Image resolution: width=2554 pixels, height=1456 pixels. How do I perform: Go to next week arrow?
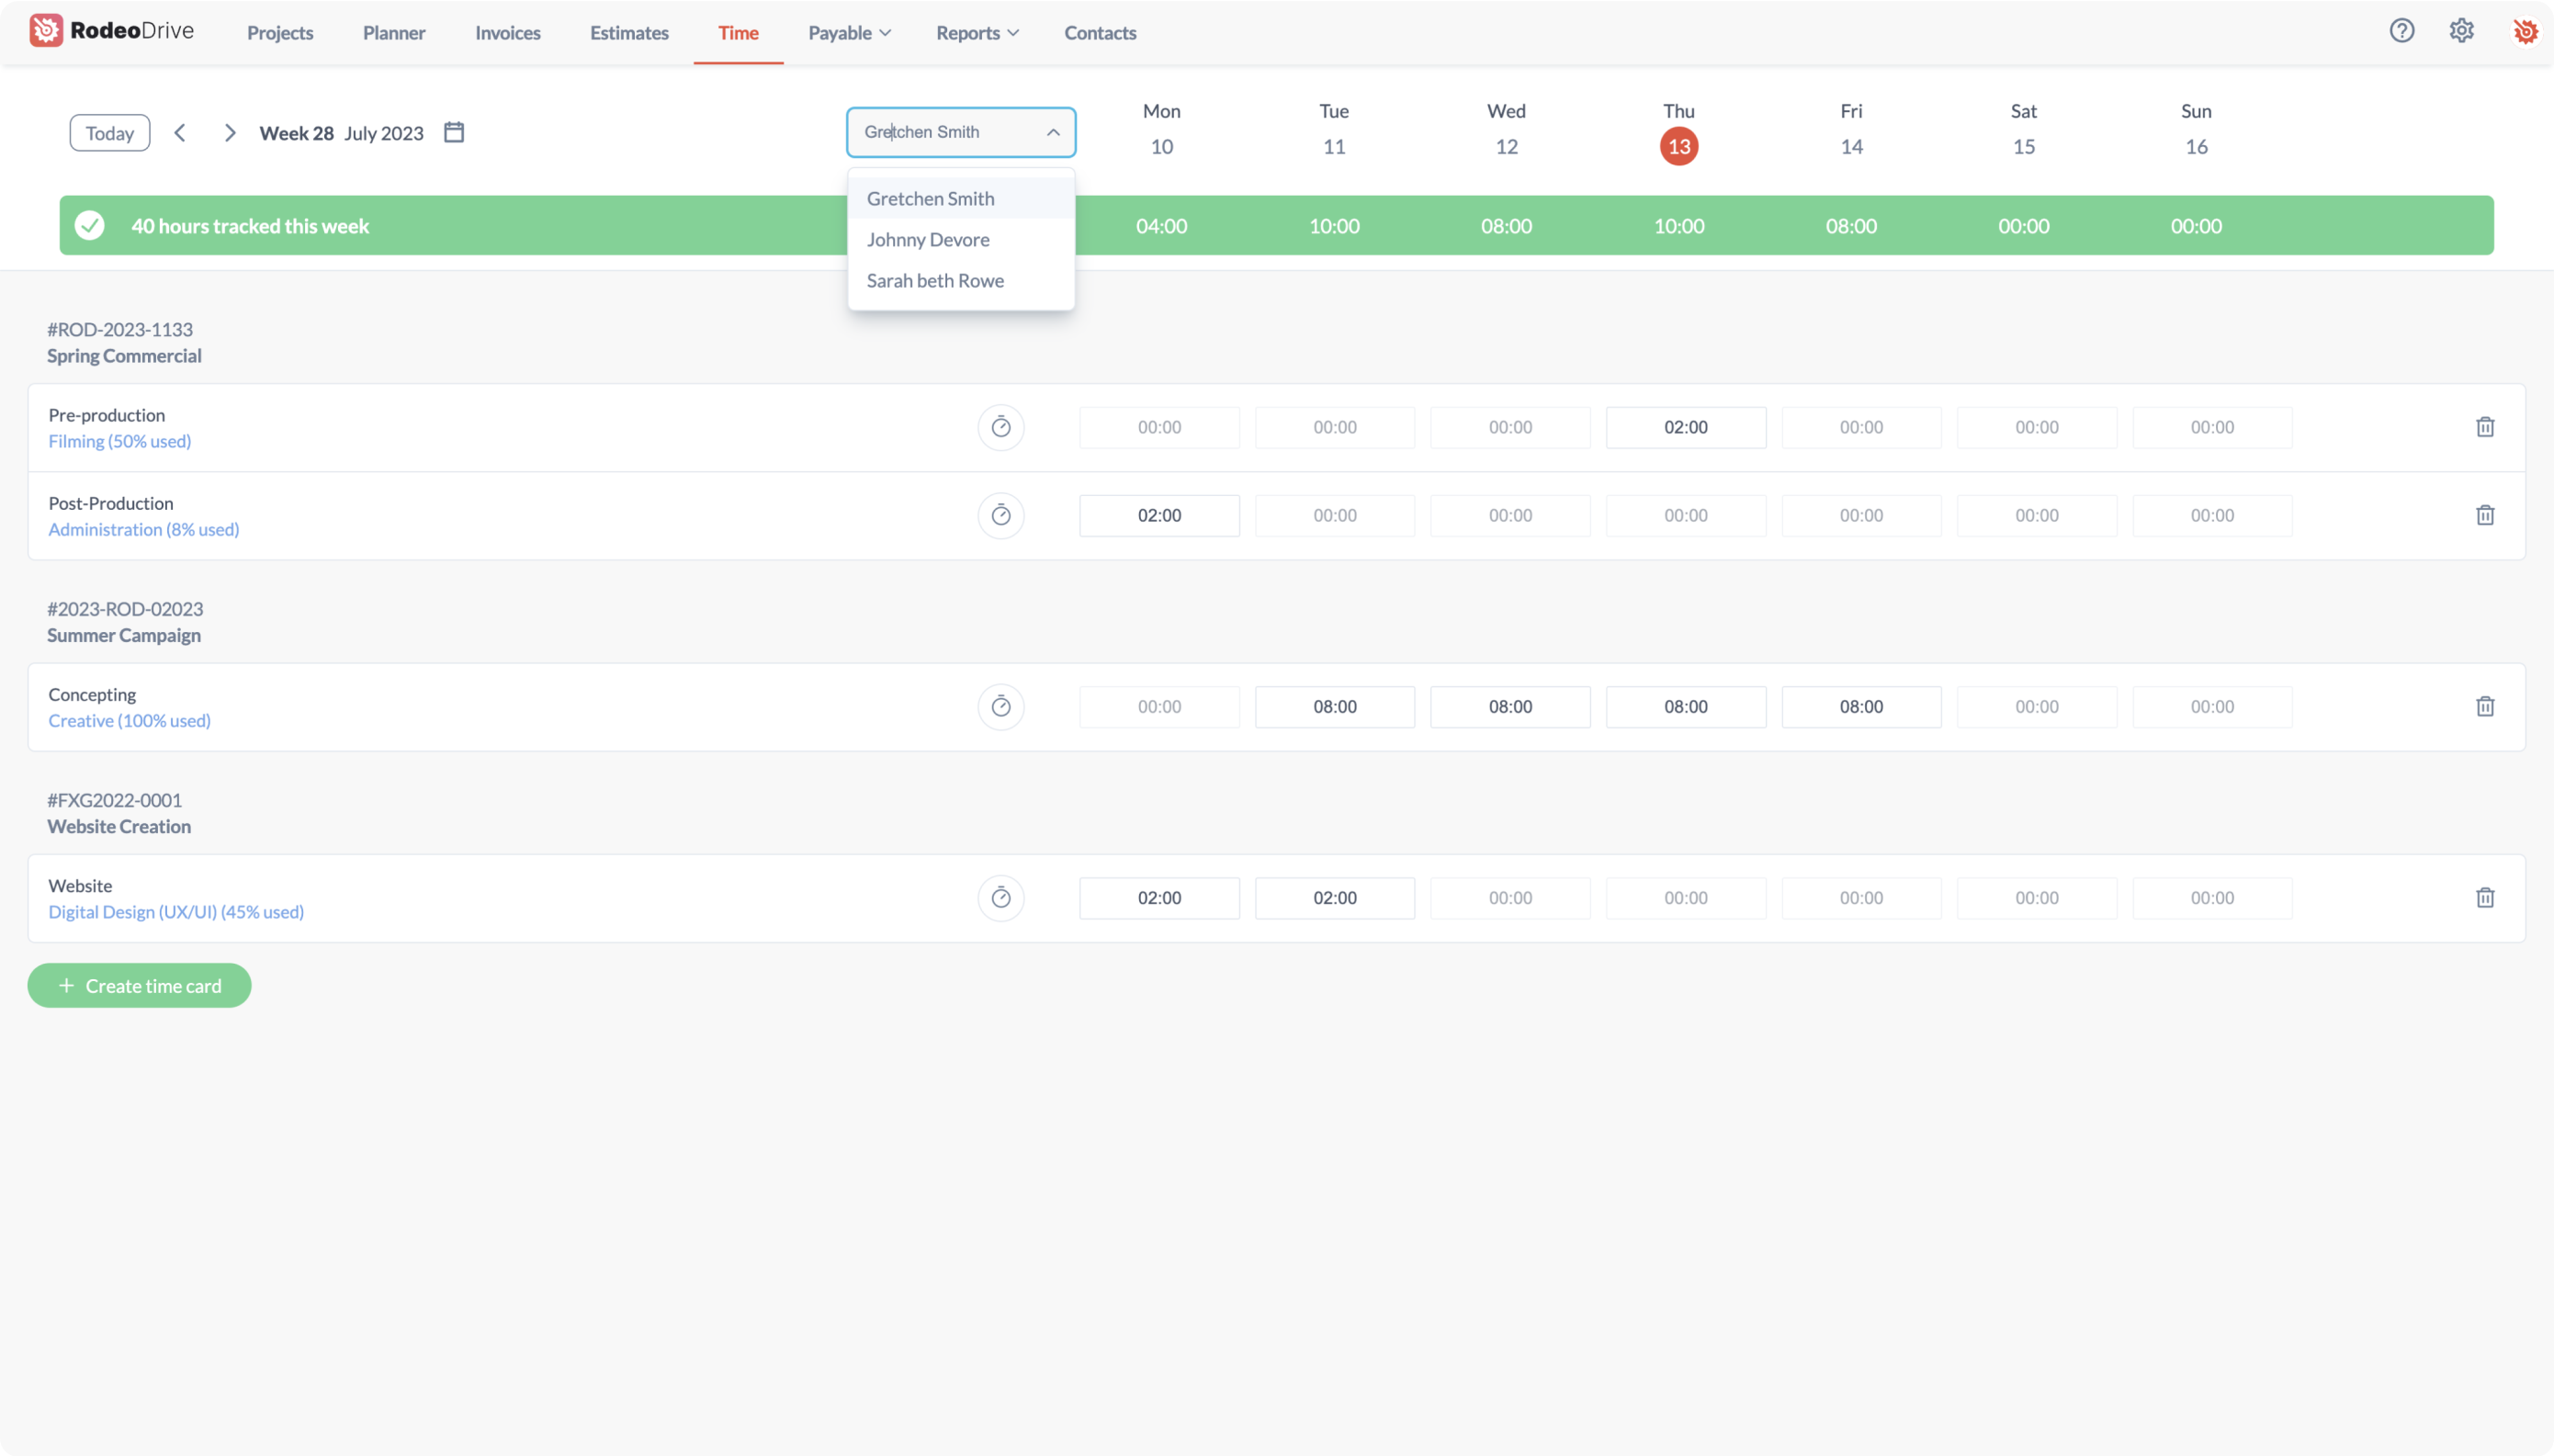tap(230, 132)
